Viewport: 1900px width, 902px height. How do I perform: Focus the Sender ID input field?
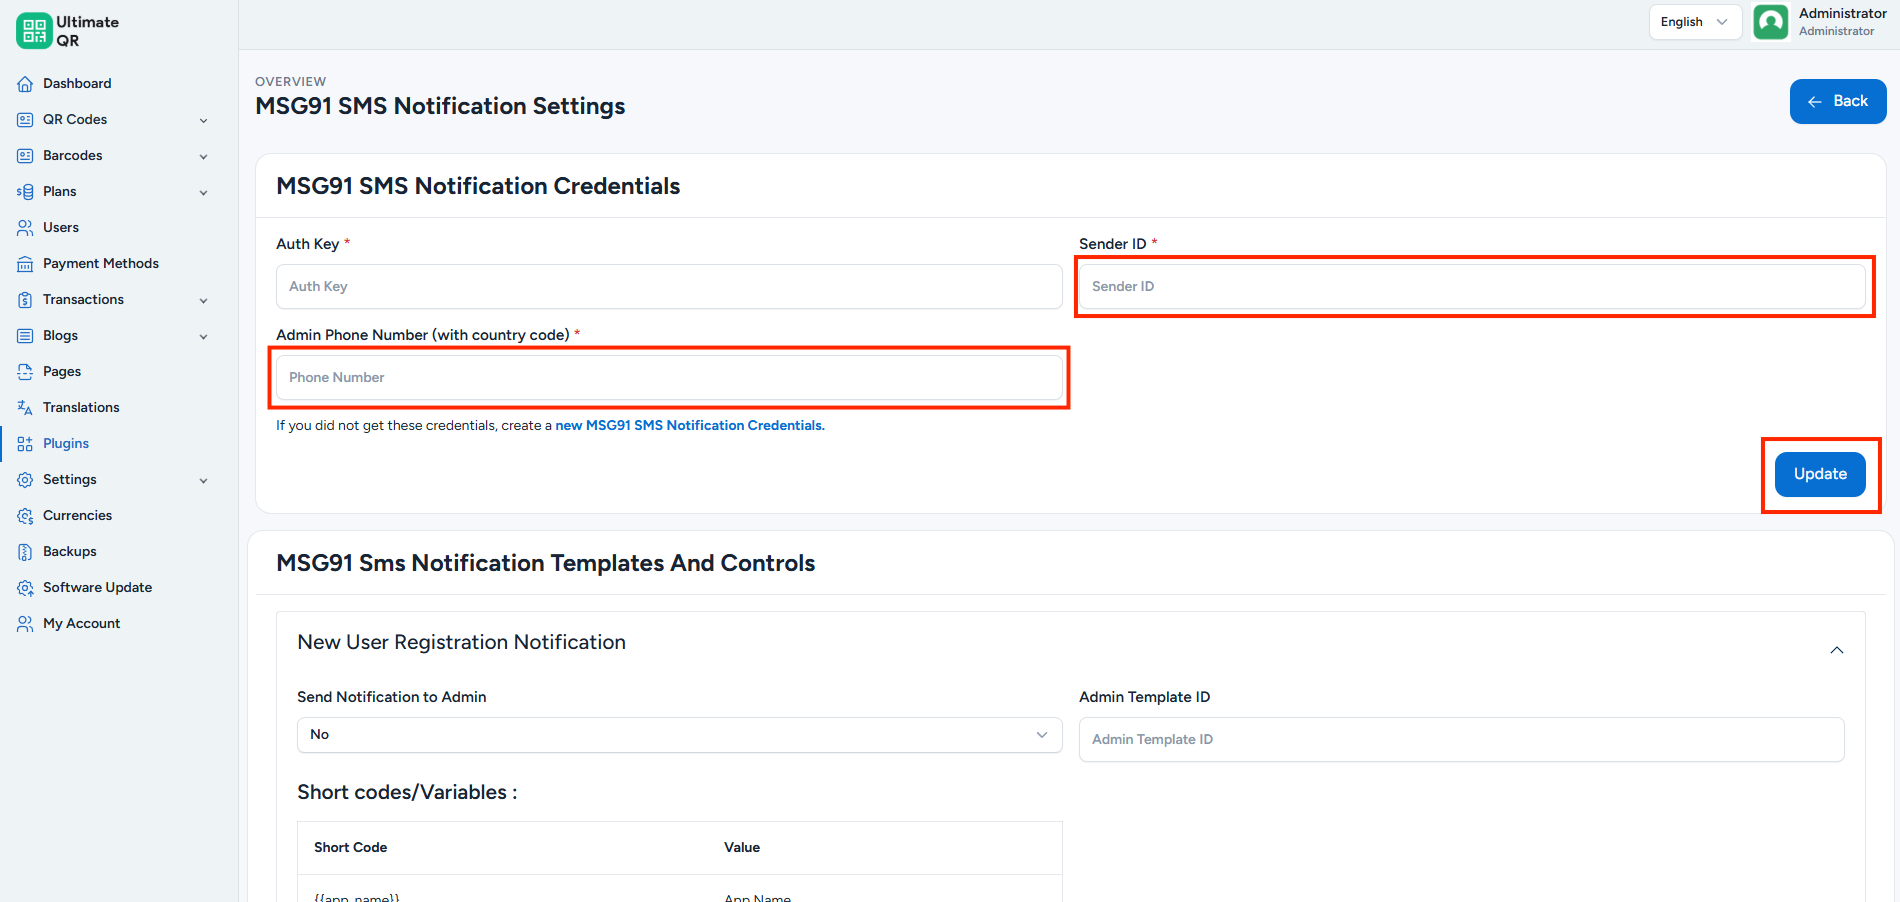[1472, 287]
